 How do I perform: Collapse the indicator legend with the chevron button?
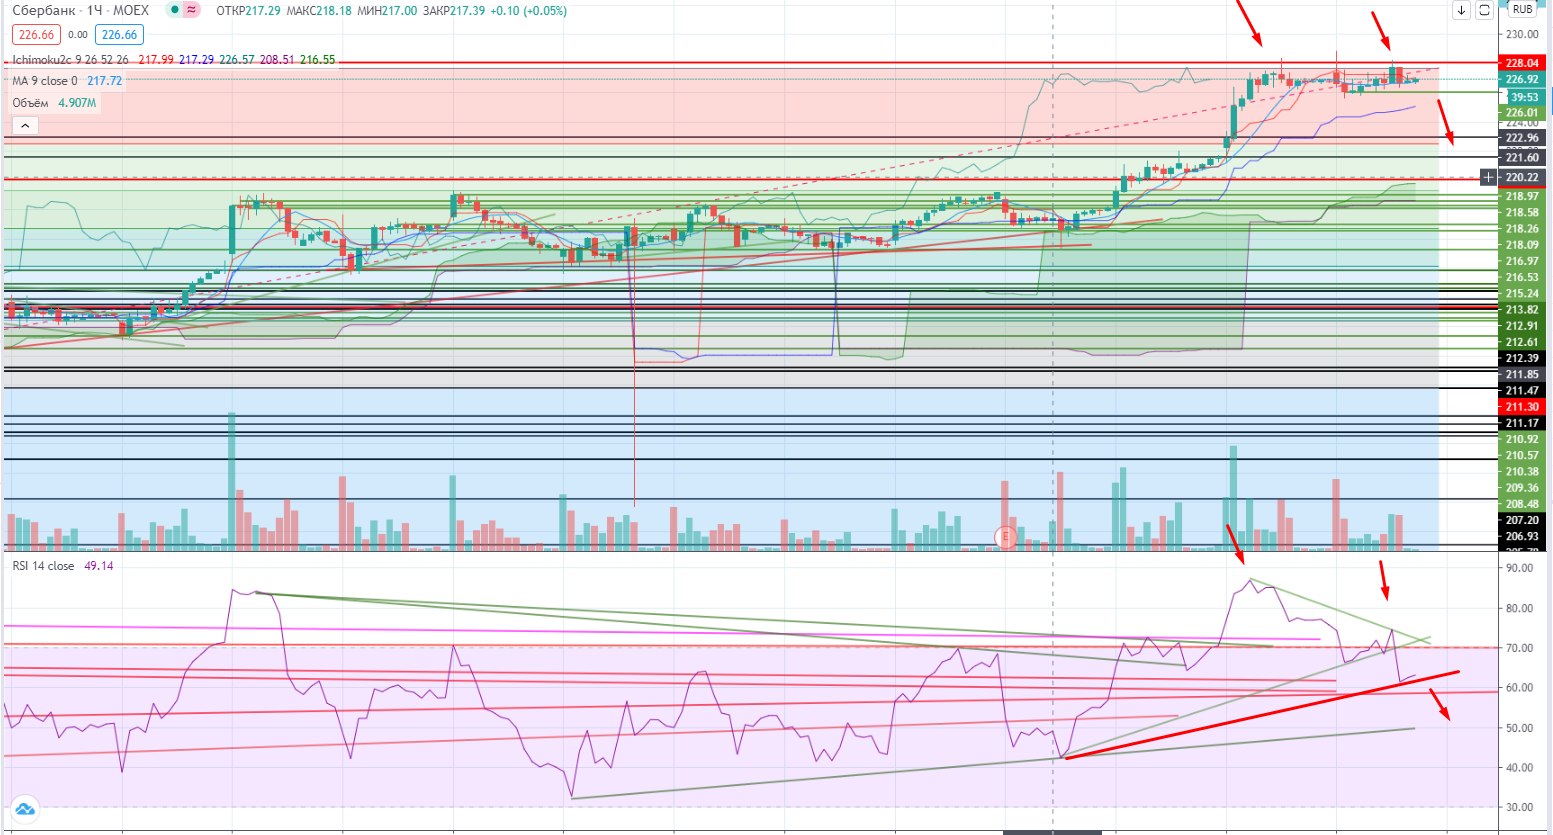[x=25, y=125]
